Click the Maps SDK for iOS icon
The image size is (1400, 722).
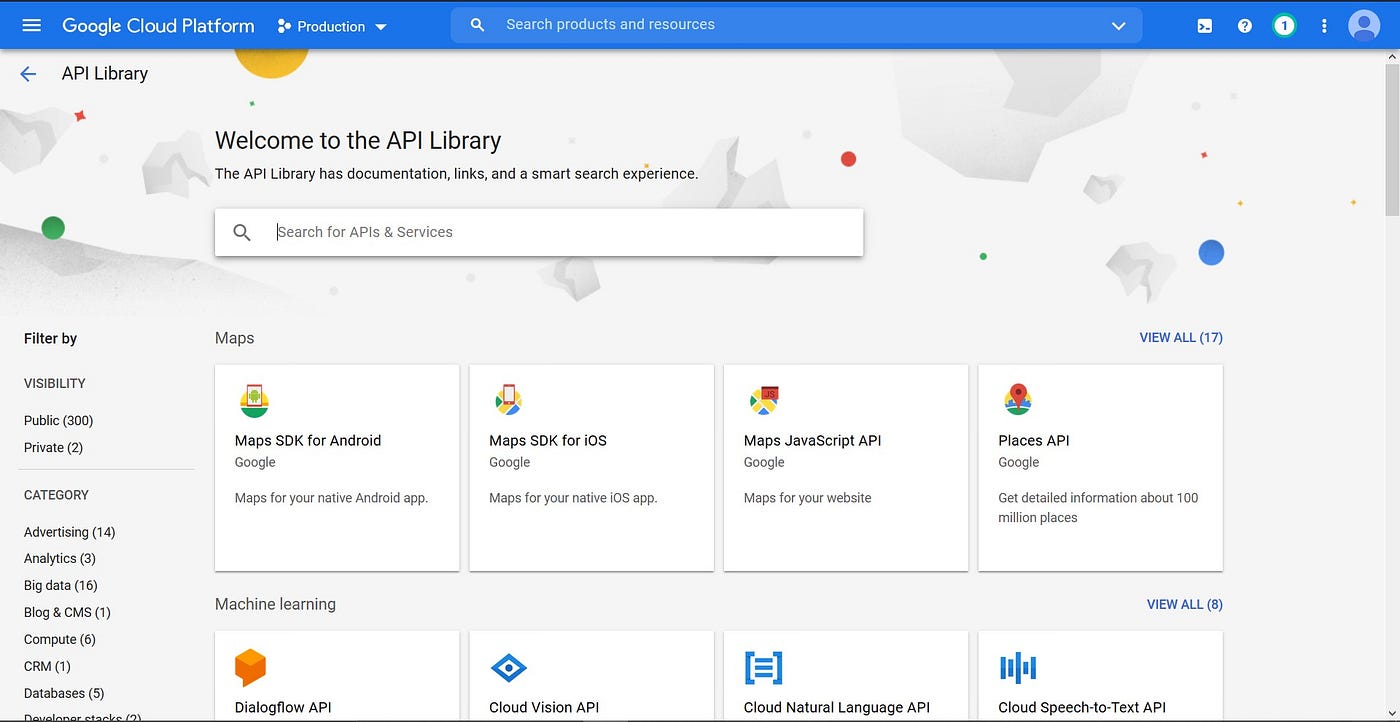point(509,401)
